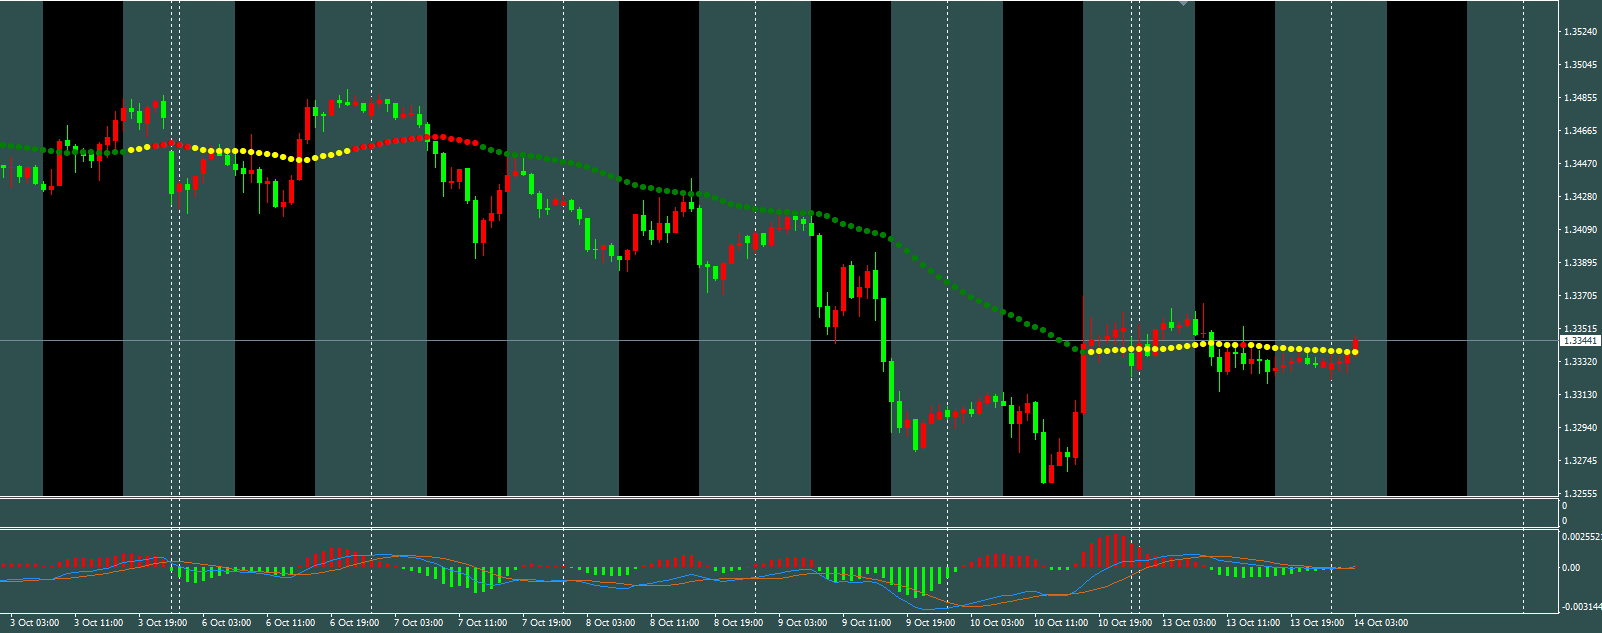Click the 7 Oct 03:00 time label
This screenshot has height=633, width=1602.
coord(419,623)
